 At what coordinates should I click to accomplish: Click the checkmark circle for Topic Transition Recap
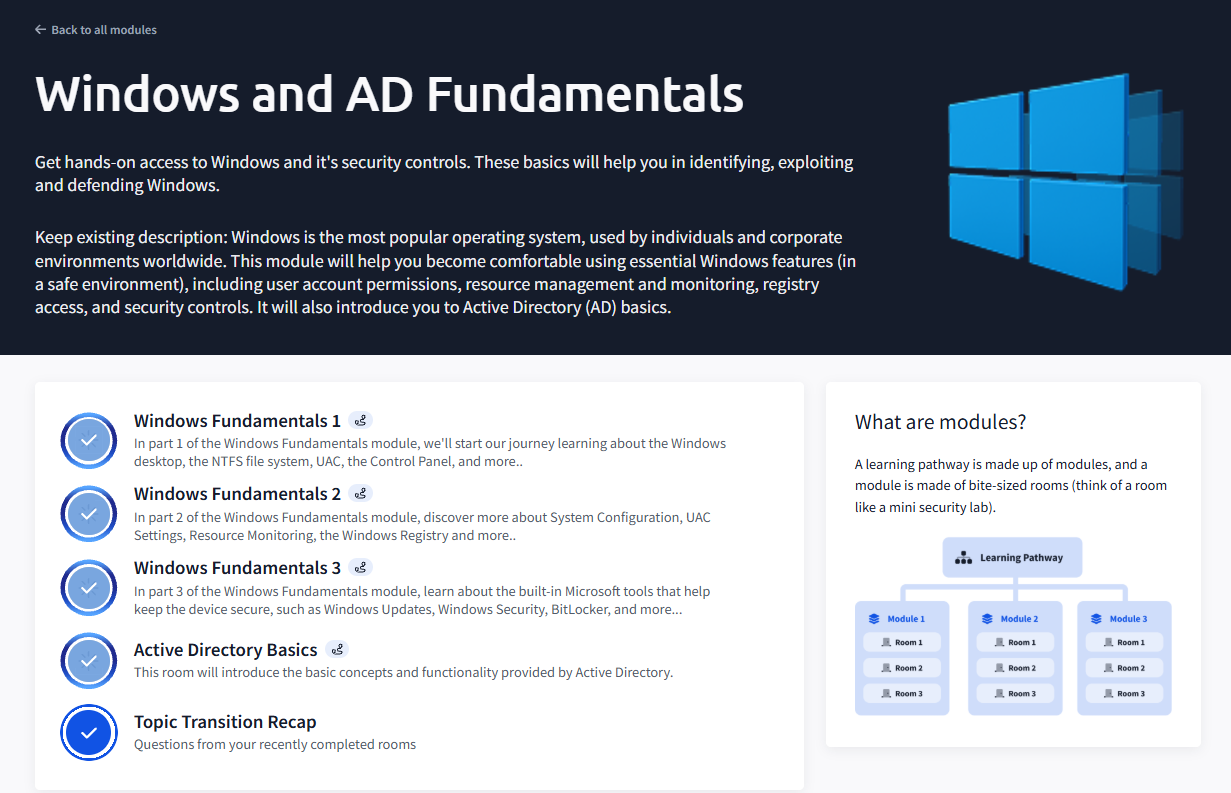(x=89, y=733)
